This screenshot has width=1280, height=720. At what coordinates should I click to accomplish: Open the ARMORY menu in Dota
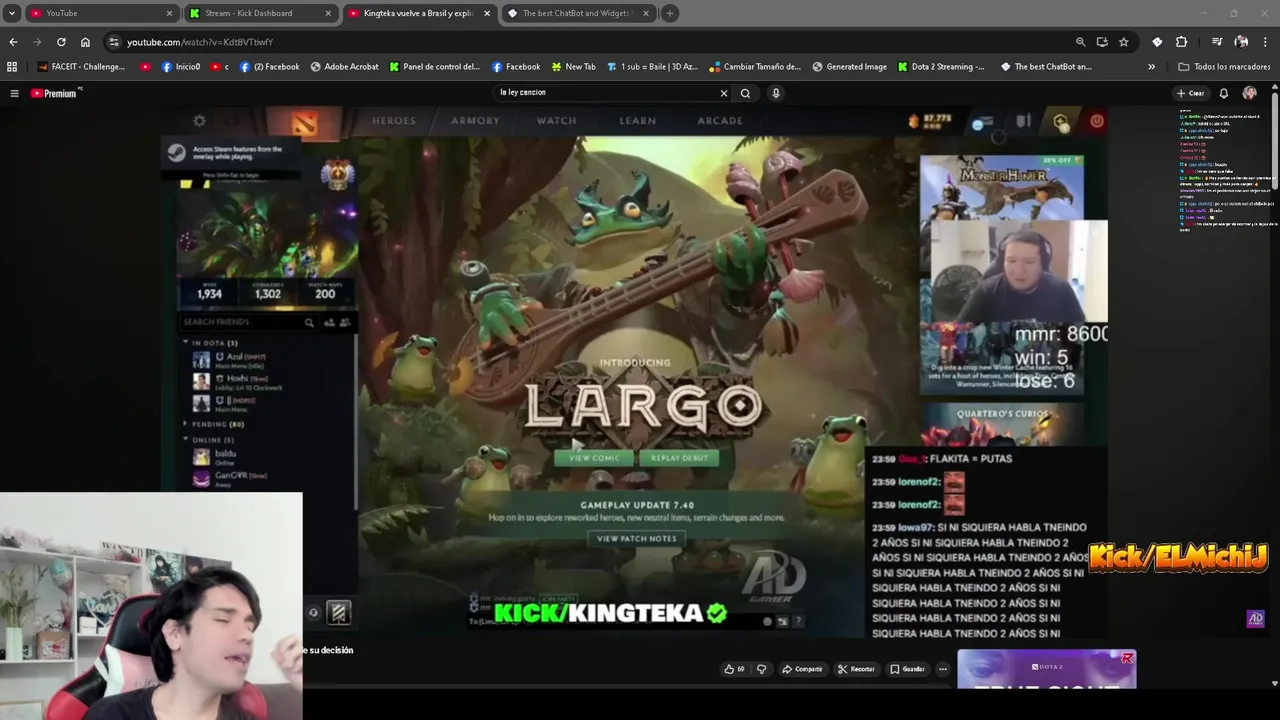(475, 120)
